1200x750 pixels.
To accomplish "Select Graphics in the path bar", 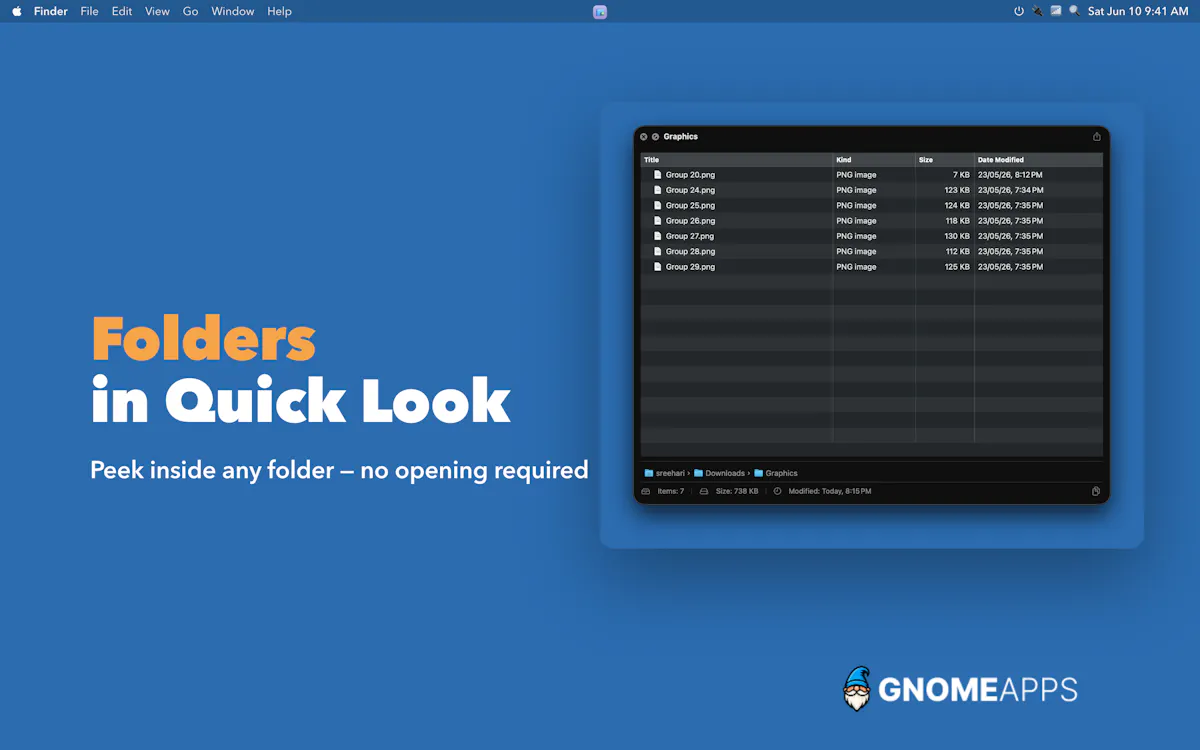I will (x=782, y=473).
